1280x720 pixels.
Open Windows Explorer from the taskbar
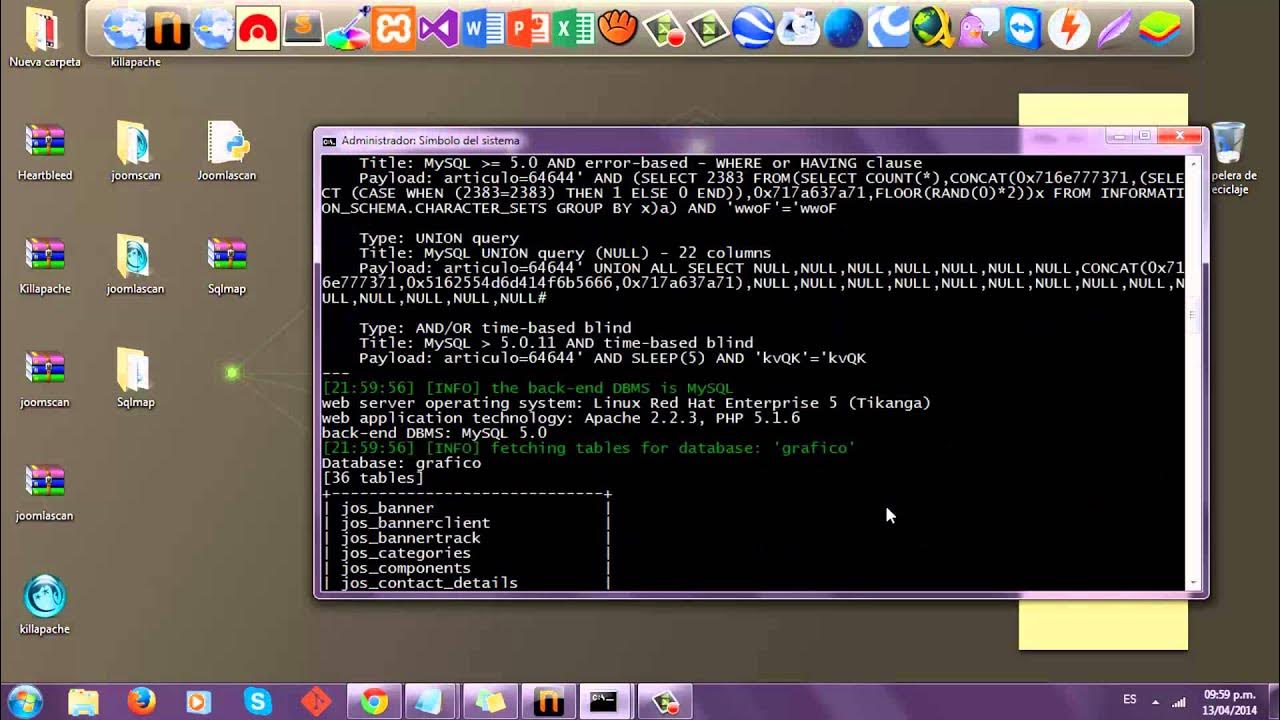pyautogui.click(x=85, y=702)
